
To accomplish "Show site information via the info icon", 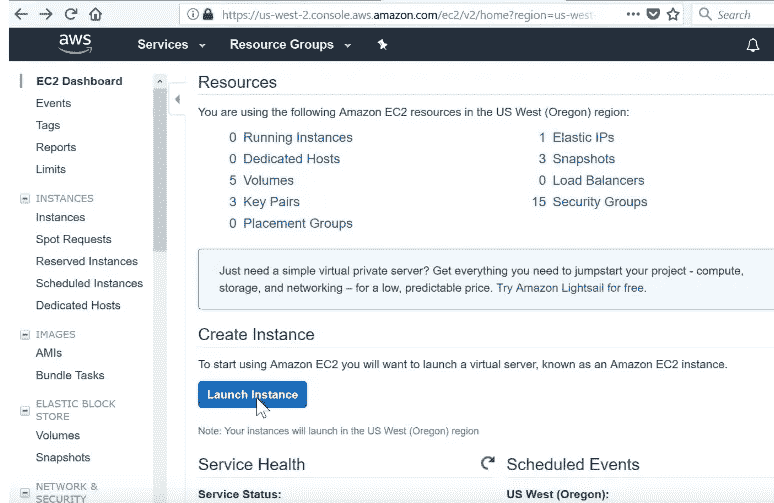I will pos(193,14).
